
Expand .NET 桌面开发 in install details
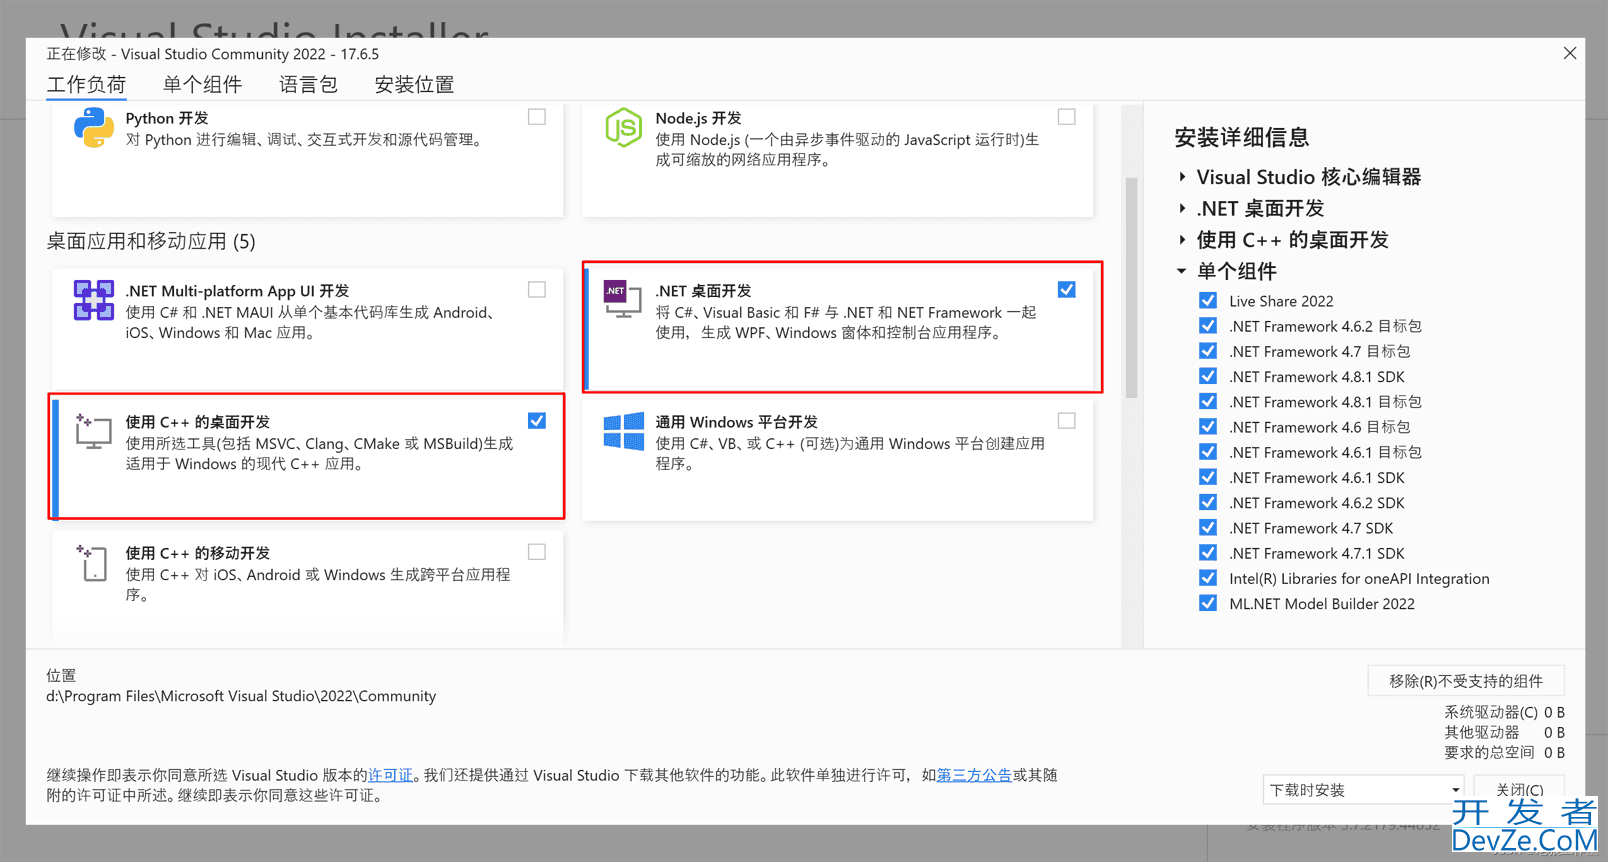click(x=1182, y=208)
